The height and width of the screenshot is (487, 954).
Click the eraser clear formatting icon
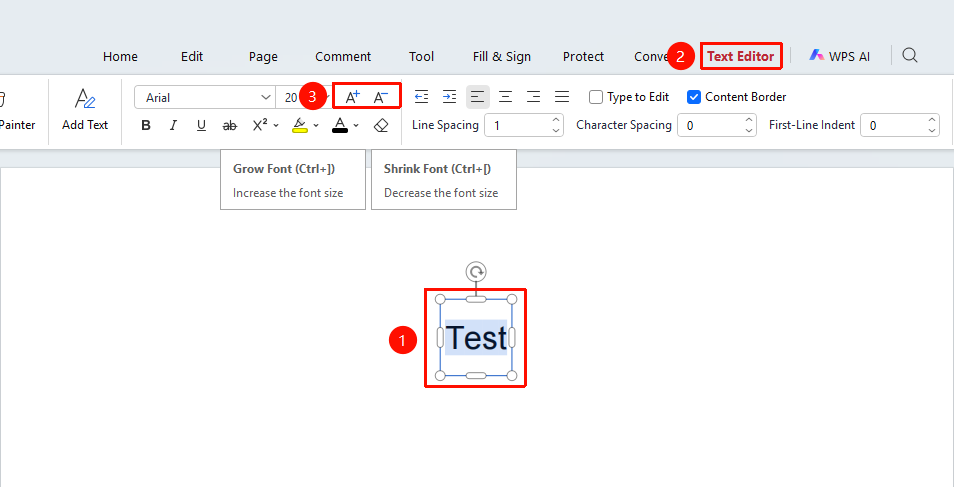point(381,125)
